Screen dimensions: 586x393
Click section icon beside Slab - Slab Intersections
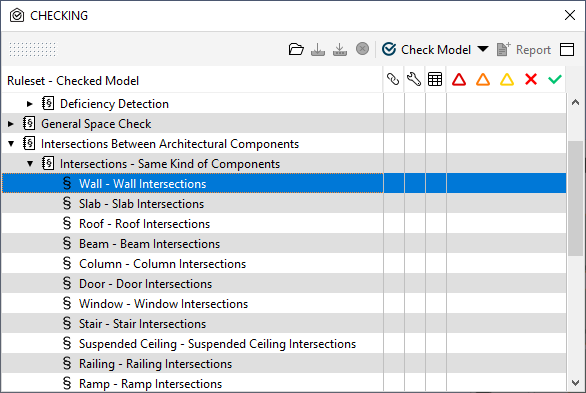[67, 203]
